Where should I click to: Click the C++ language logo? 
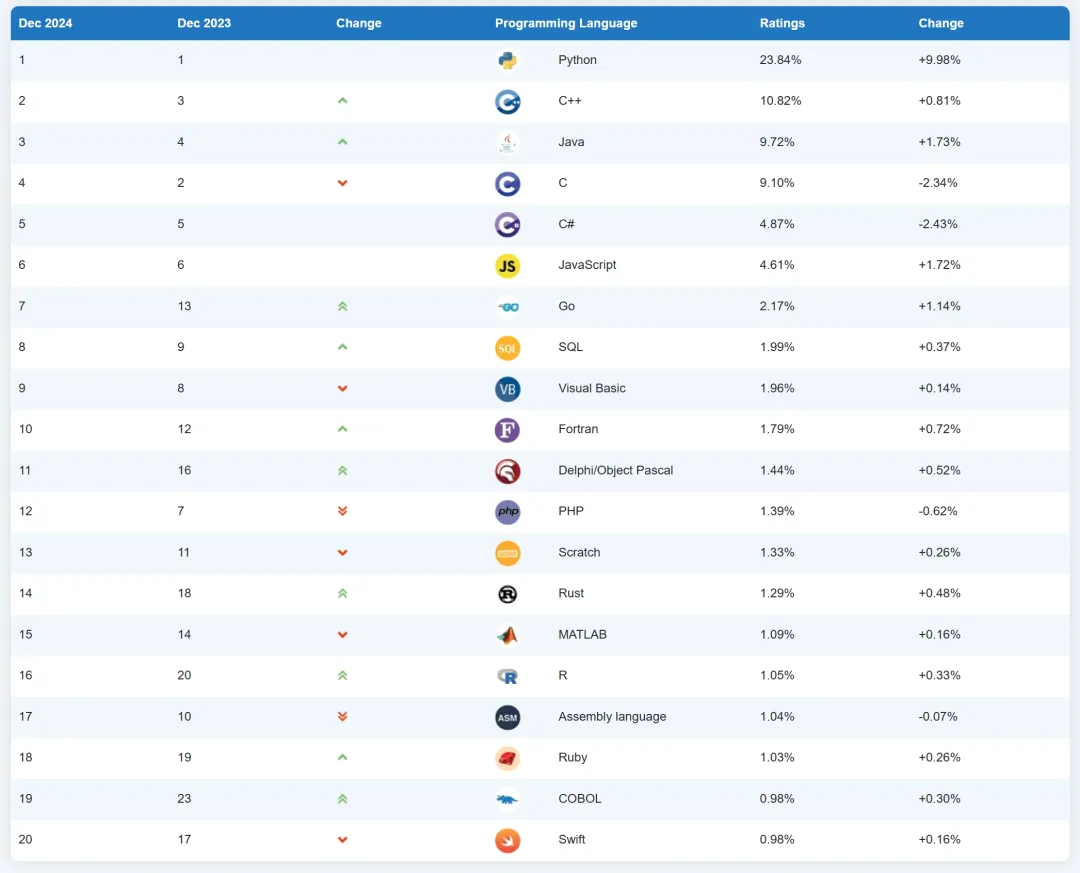(507, 101)
